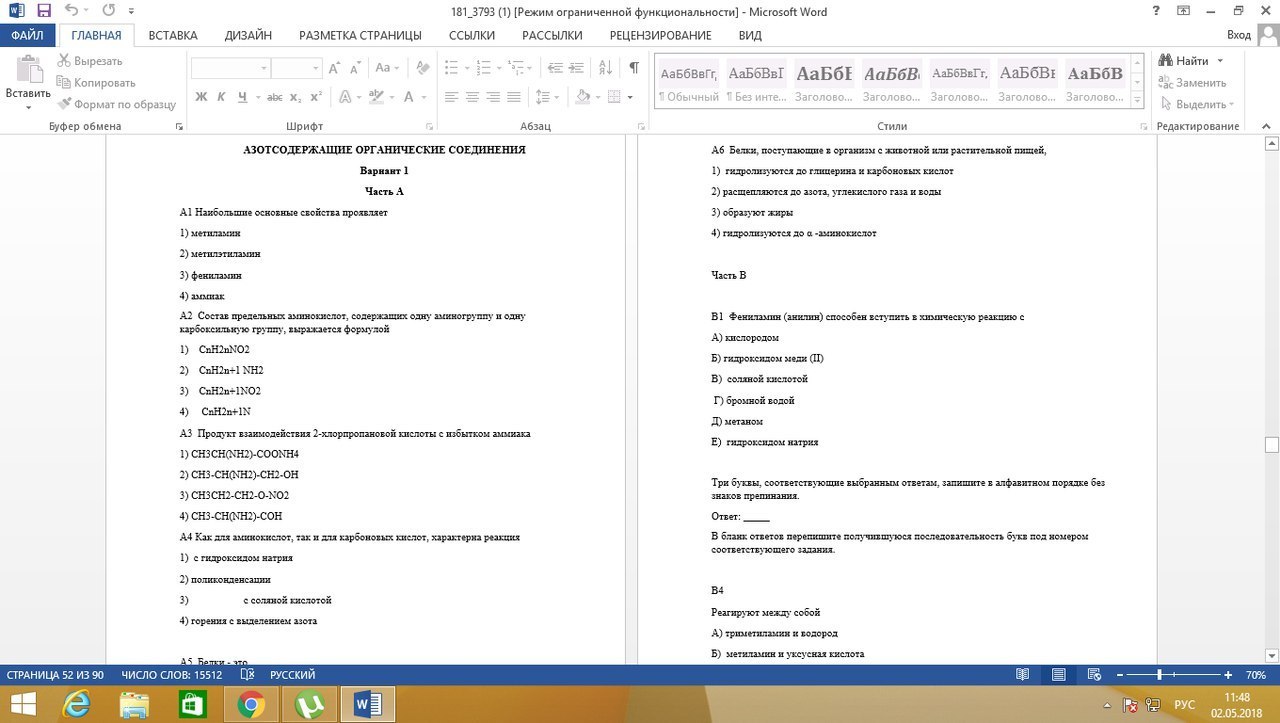The height and width of the screenshot is (723, 1280).
Task: Sort text with A-Я sort icon
Action: (x=605, y=68)
